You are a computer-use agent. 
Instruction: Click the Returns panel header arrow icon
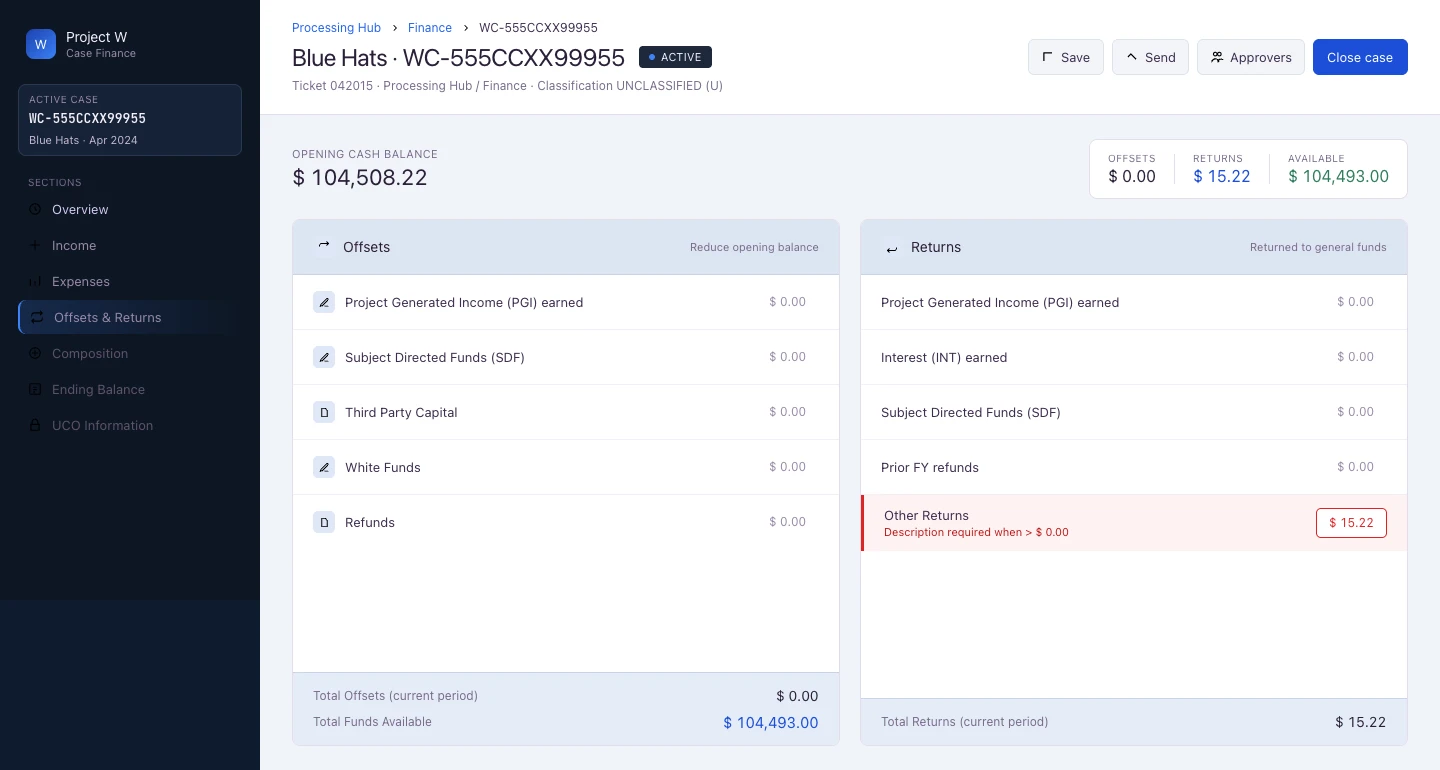[x=892, y=248]
